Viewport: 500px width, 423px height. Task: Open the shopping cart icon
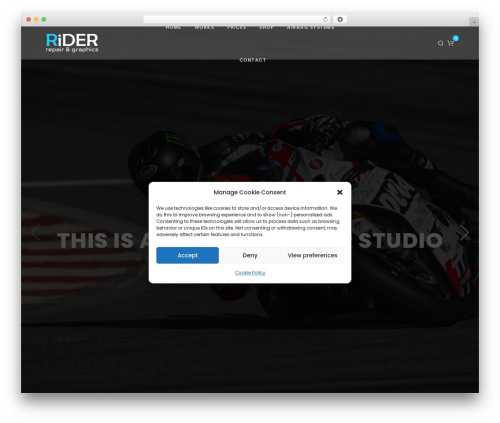(451, 43)
